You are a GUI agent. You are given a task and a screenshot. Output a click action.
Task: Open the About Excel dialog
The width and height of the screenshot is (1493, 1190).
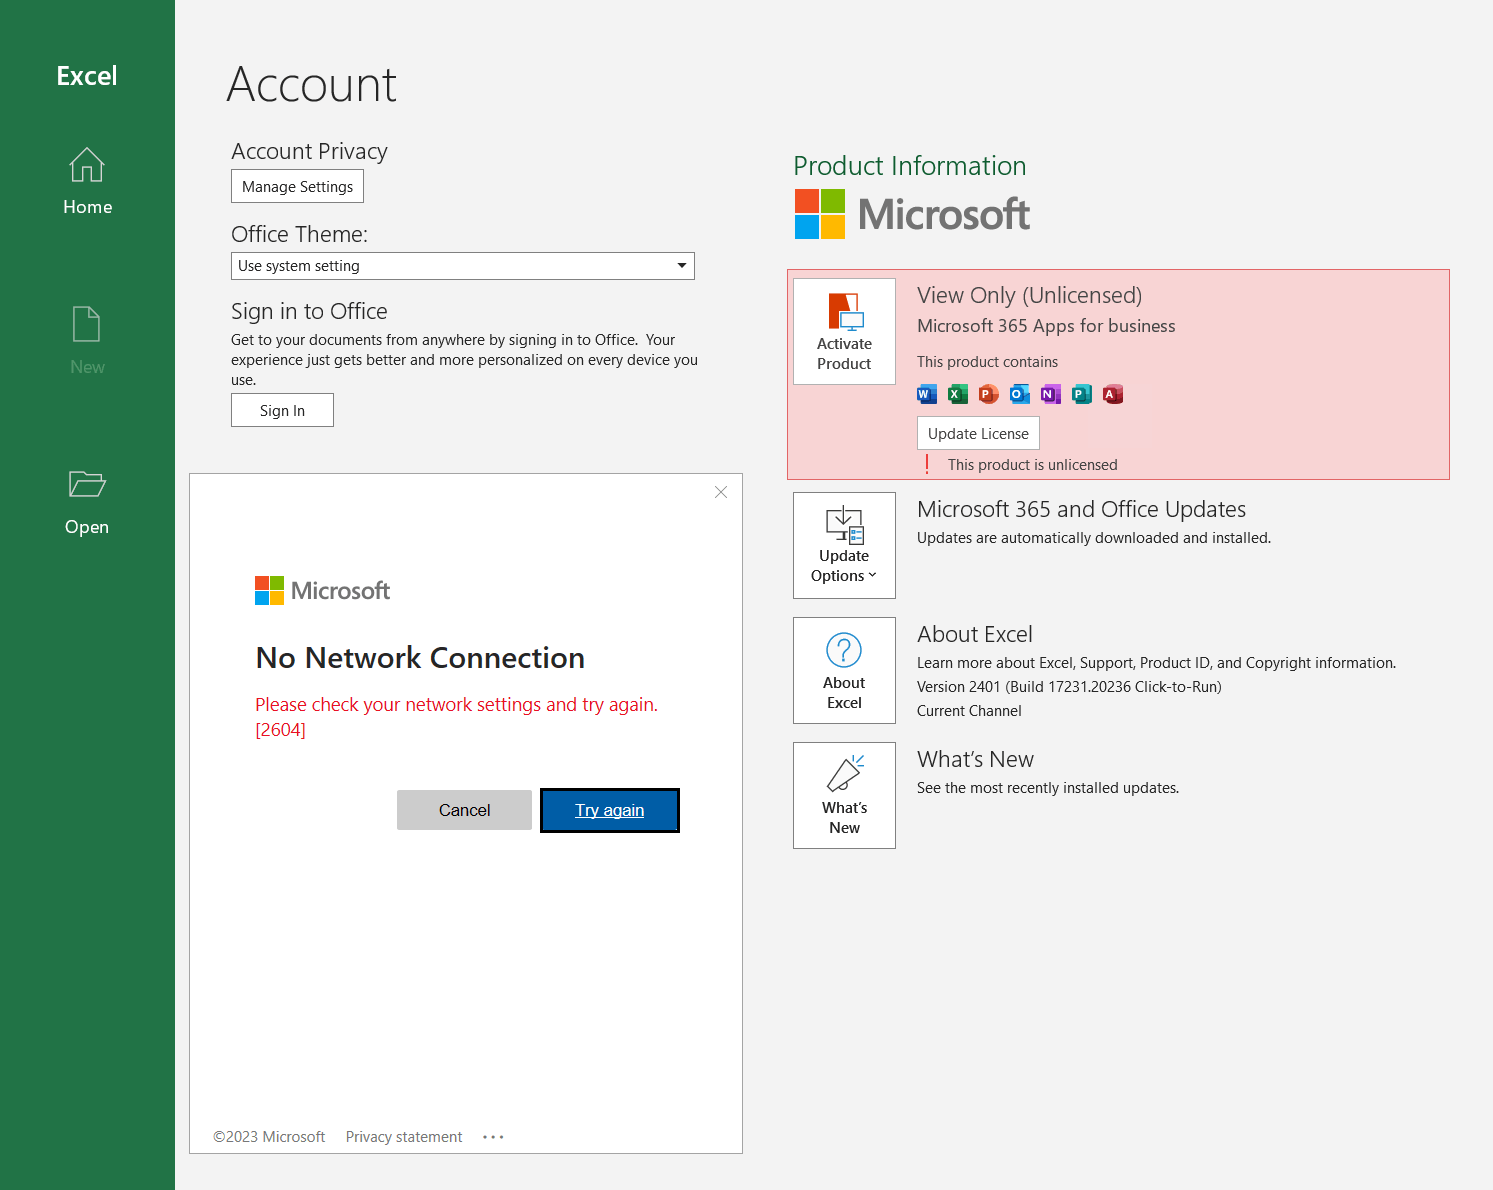pos(844,670)
